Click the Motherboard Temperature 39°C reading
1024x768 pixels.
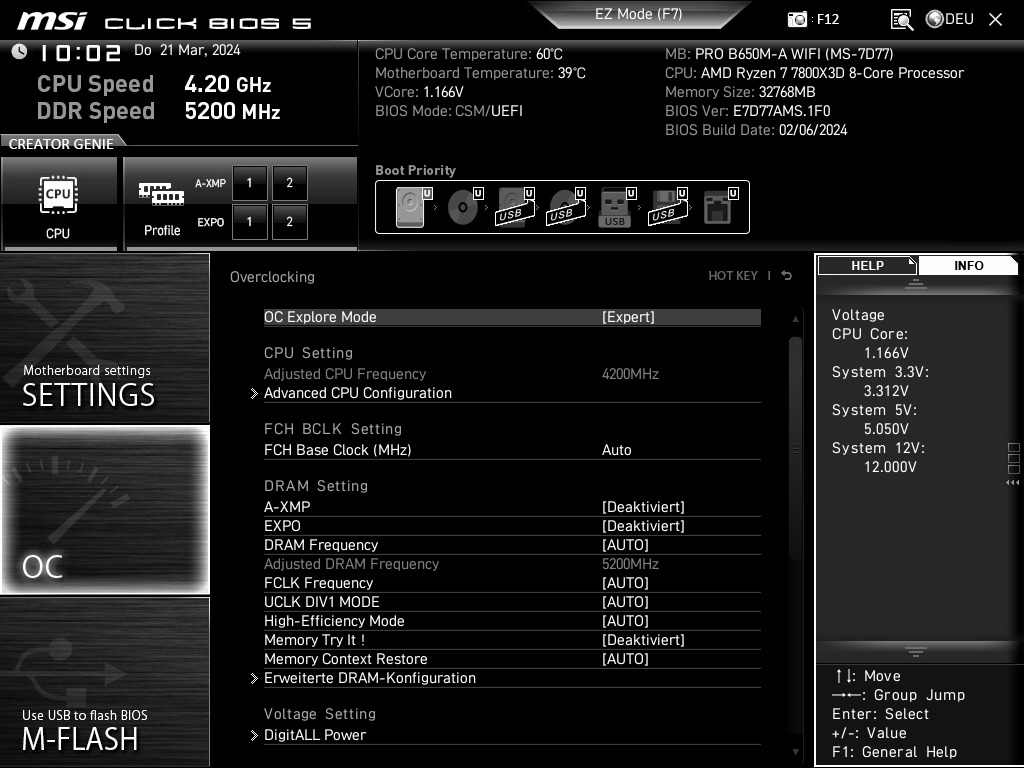click(480, 73)
